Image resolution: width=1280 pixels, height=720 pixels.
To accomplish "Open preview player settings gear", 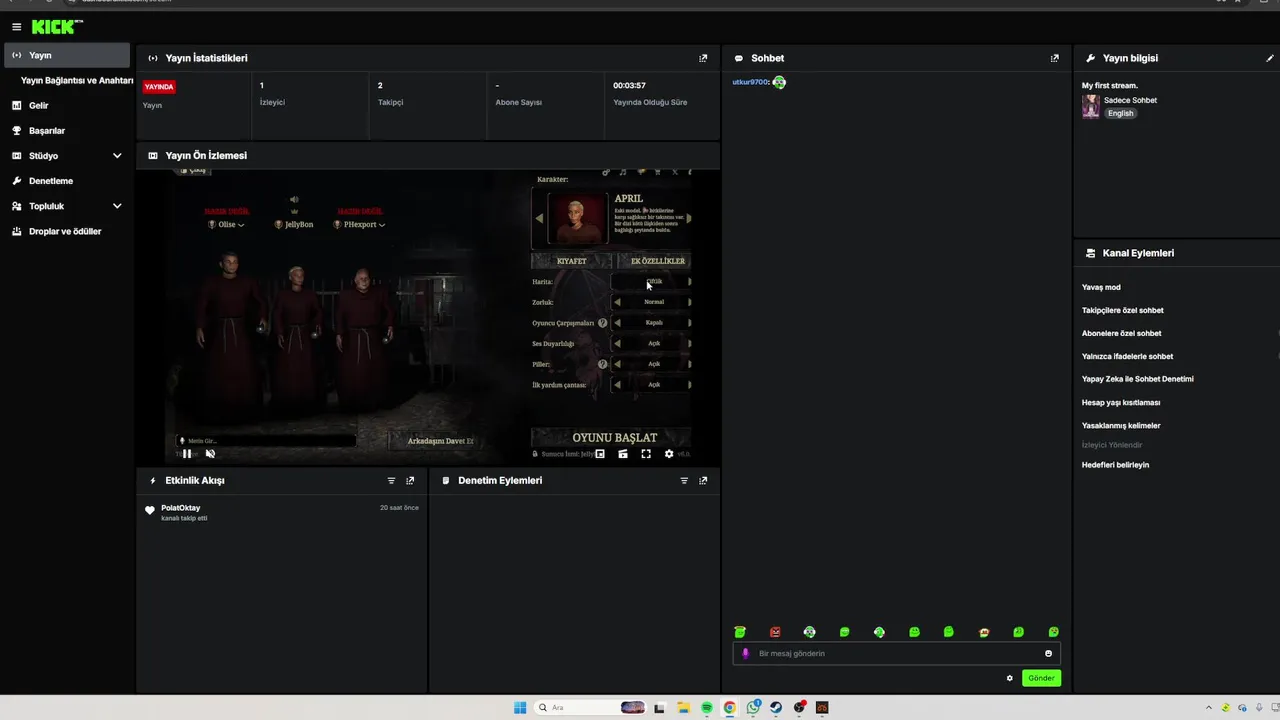I will tap(669, 453).
